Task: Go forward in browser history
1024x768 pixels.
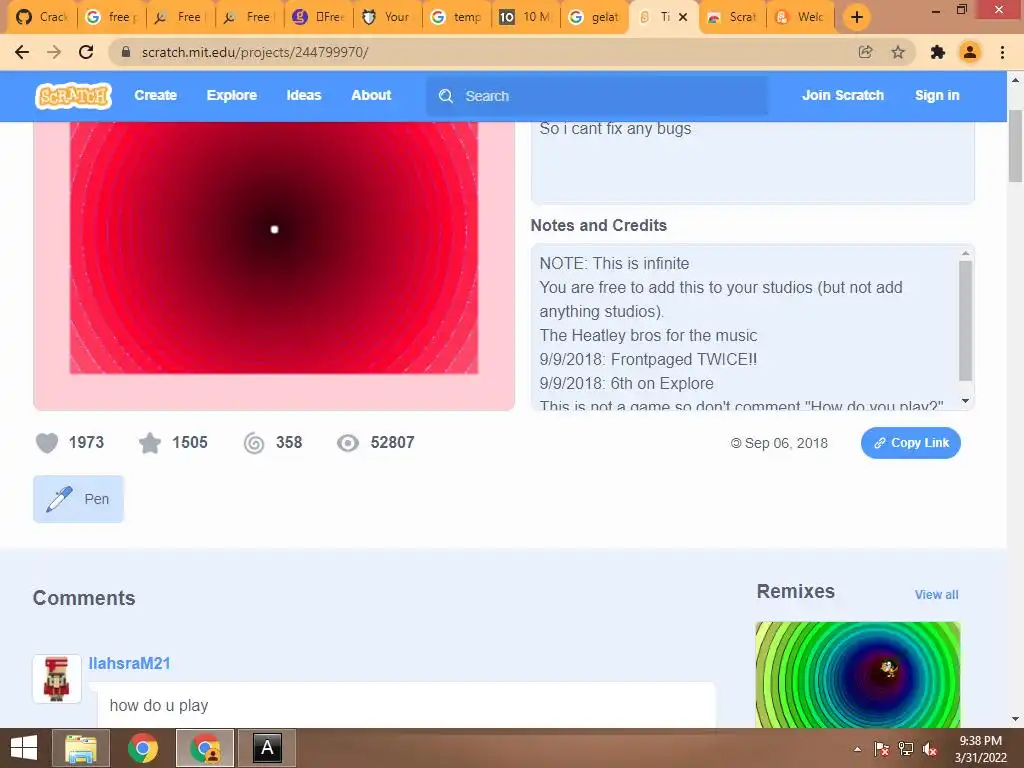Action: [x=54, y=52]
